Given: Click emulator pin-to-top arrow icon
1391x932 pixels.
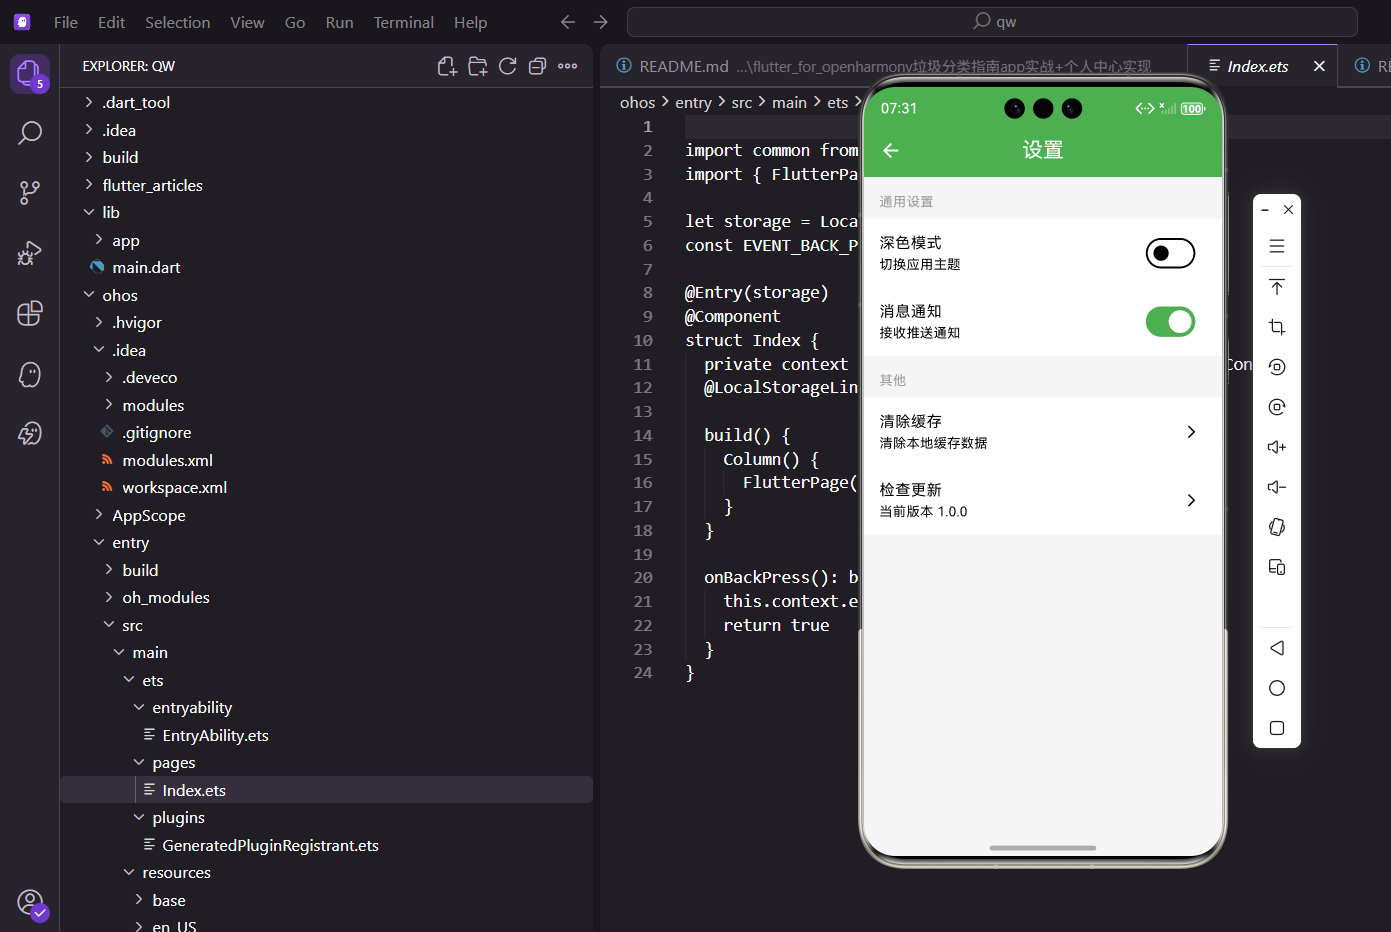Looking at the screenshot, I should point(1277,287).
